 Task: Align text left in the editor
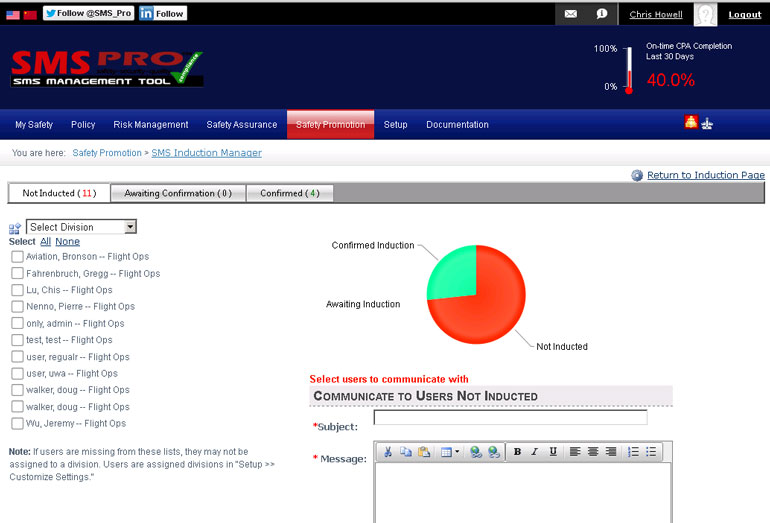pos(575,452)
